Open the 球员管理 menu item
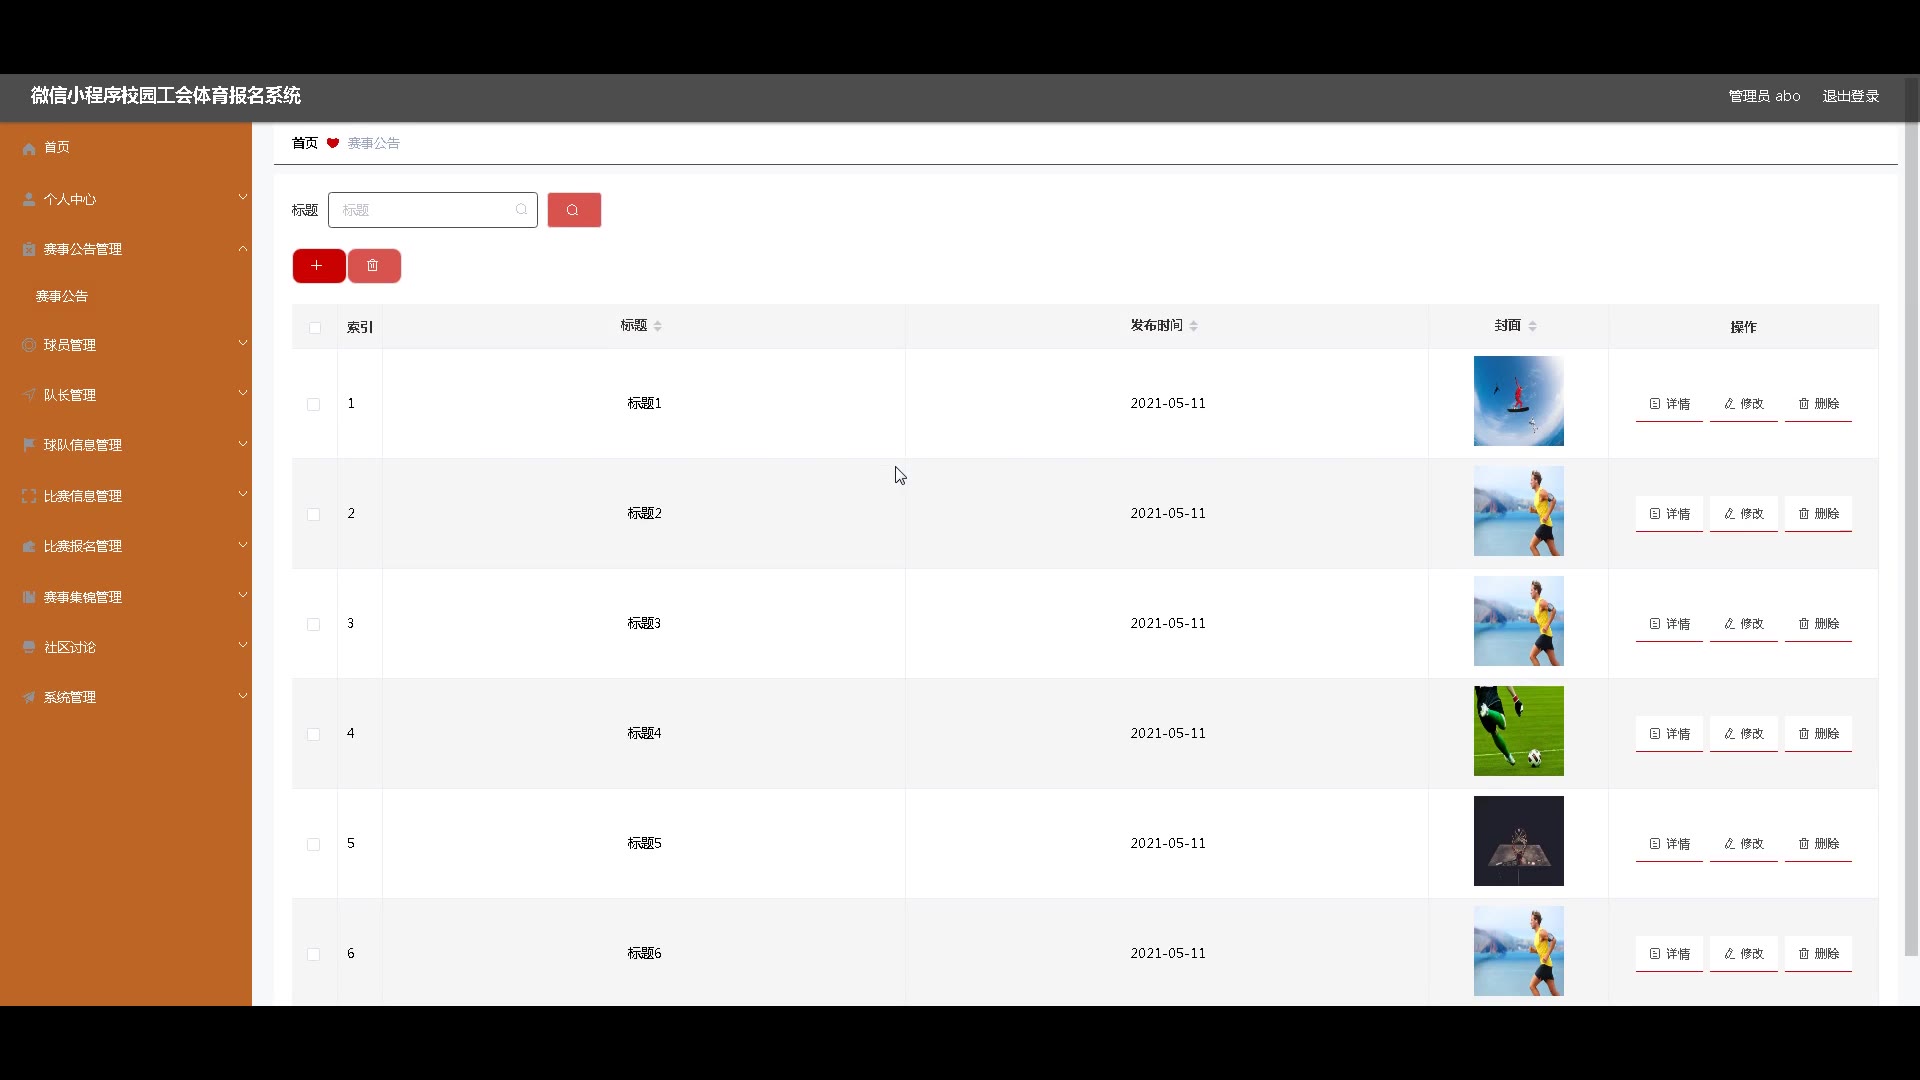 70,345
